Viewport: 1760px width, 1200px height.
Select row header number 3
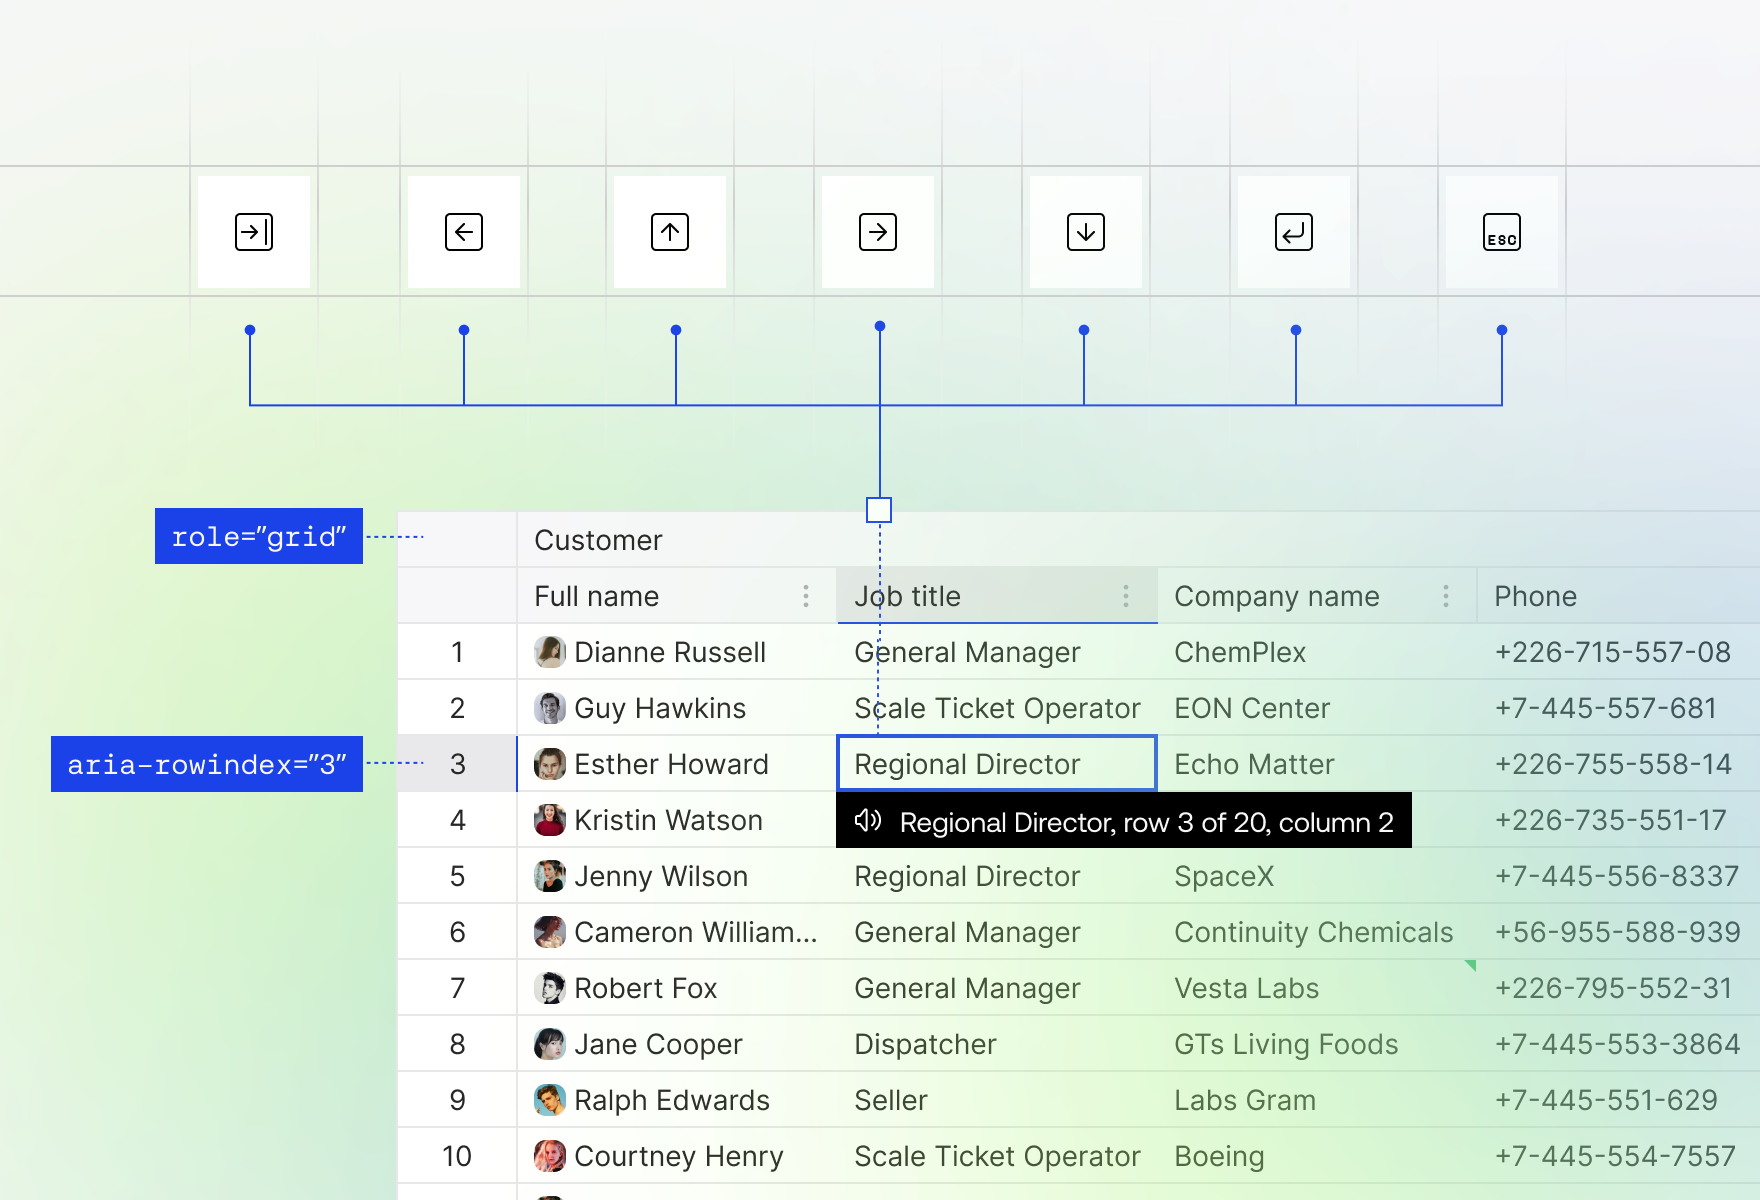click(x=457, y=764)
